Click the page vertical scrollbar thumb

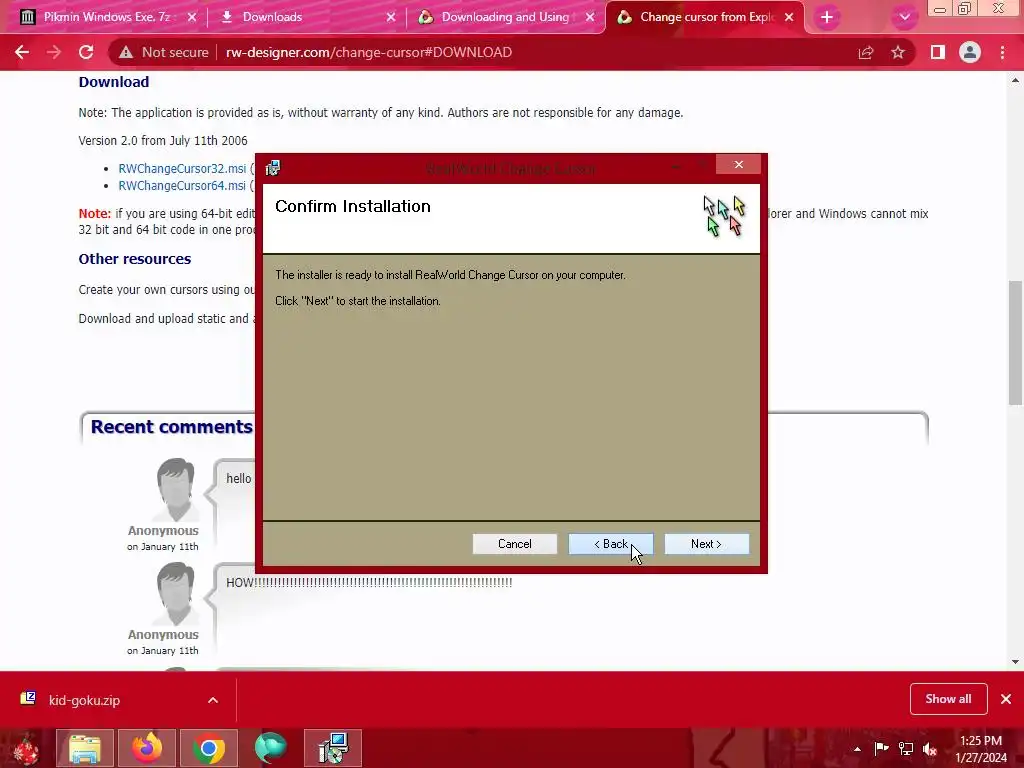[x=1014, y=343]
